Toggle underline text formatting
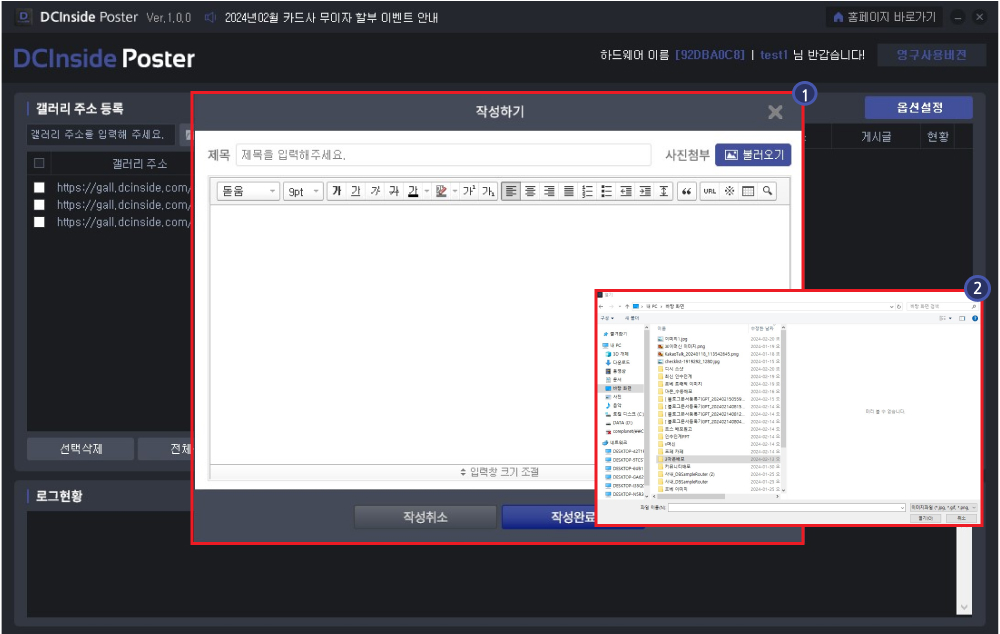The height and width of the screenshot is (634, 1000). (x=356, y=191)
